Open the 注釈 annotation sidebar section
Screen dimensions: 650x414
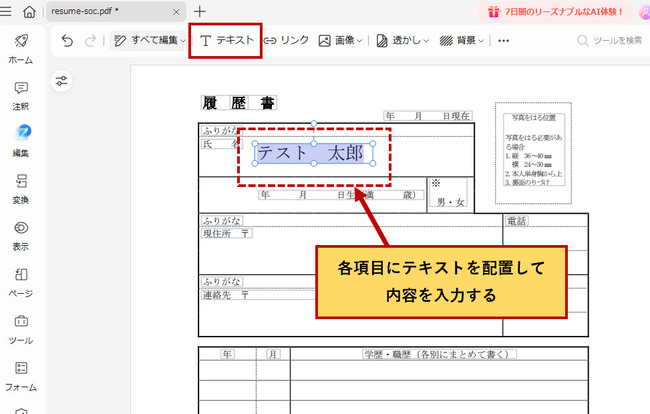pyautogui.click(x=21, y=96)
